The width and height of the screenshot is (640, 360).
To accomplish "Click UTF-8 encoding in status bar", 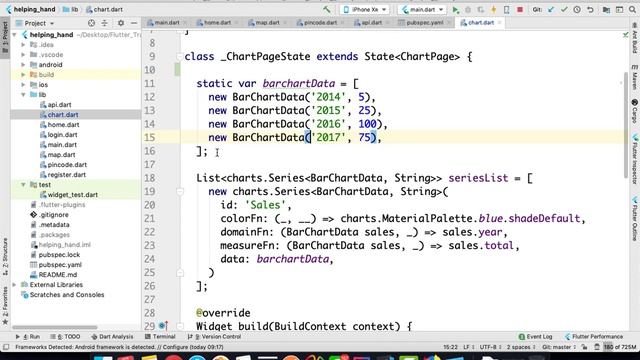I will tap(490, 347).
